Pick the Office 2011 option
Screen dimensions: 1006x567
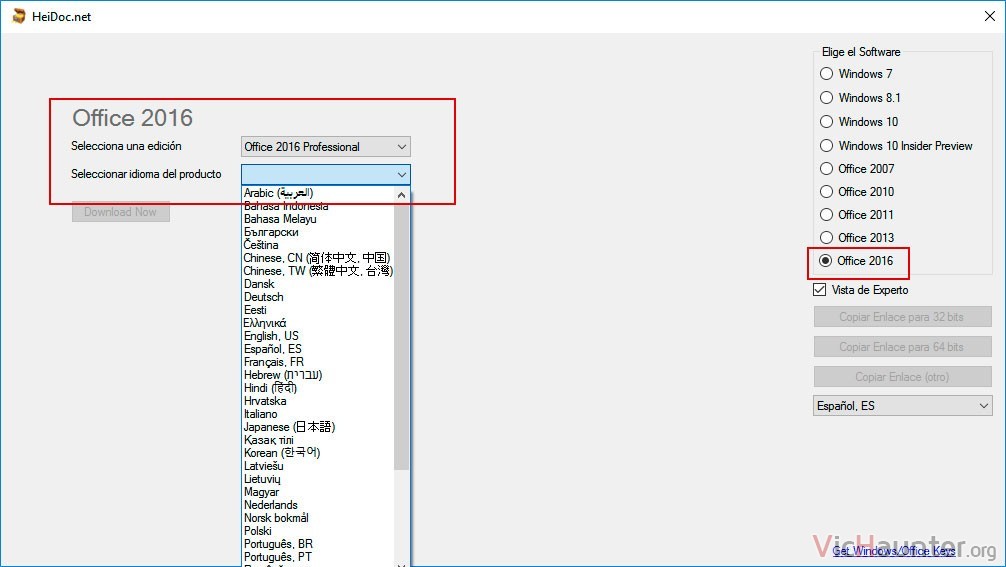point(826,215)
